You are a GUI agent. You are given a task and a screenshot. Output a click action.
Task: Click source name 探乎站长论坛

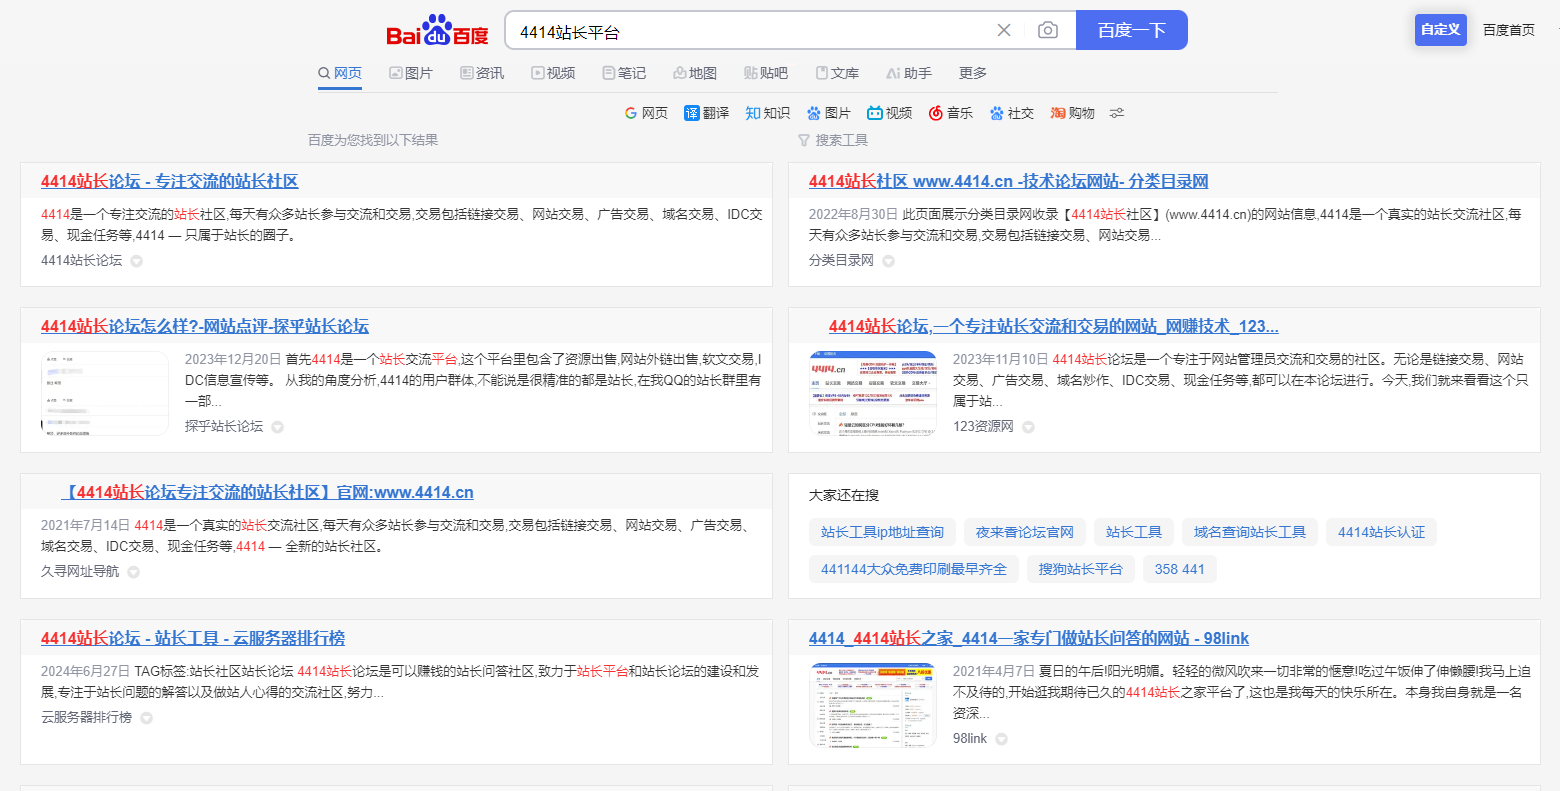pos(224,426)
